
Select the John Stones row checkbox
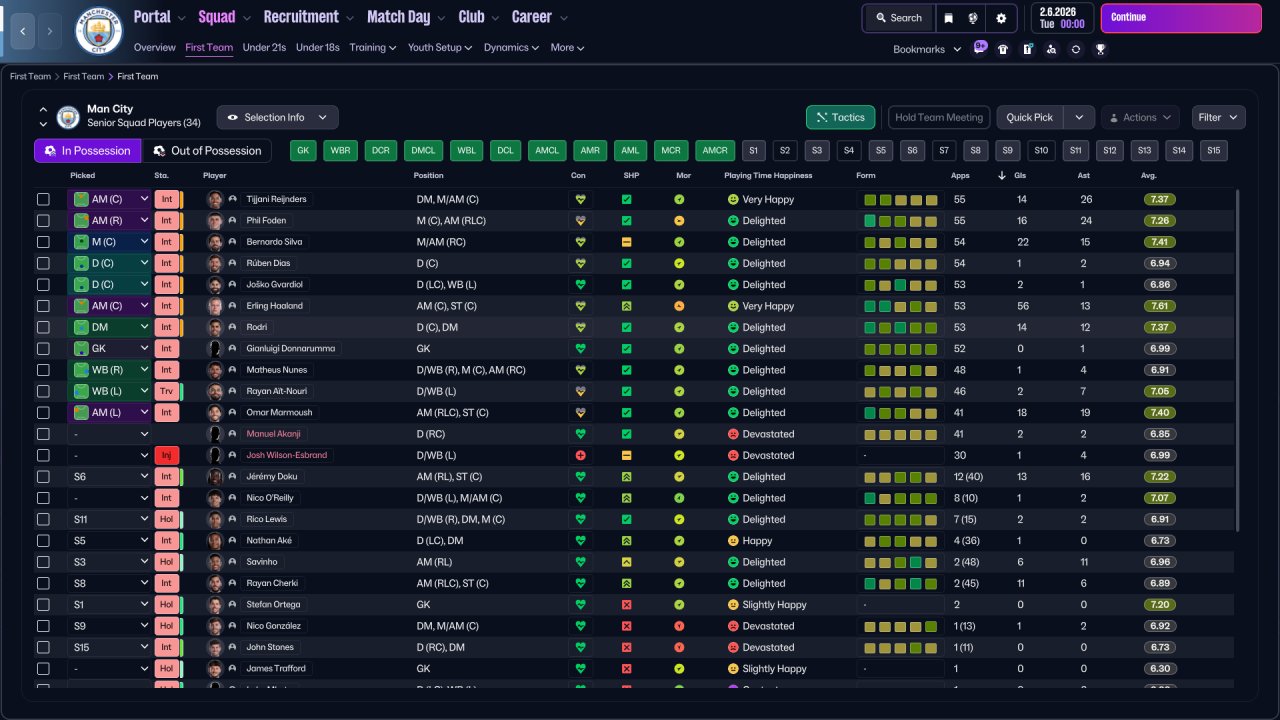pyautogui.click(x=43, y=647)
